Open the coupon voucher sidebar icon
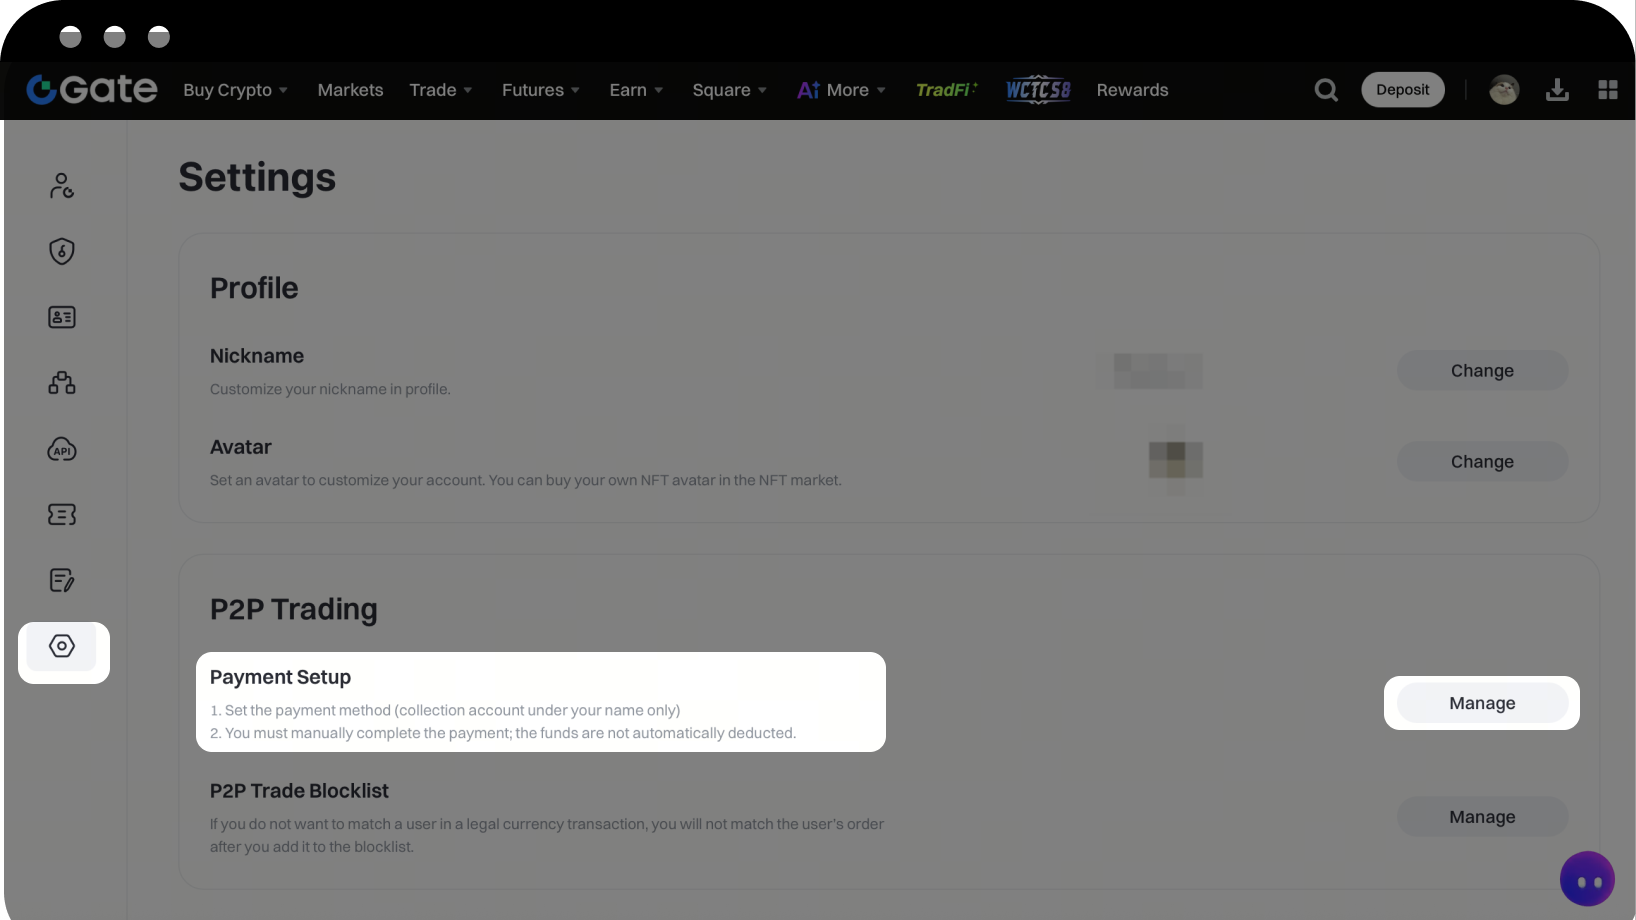 tap(62, 515)
